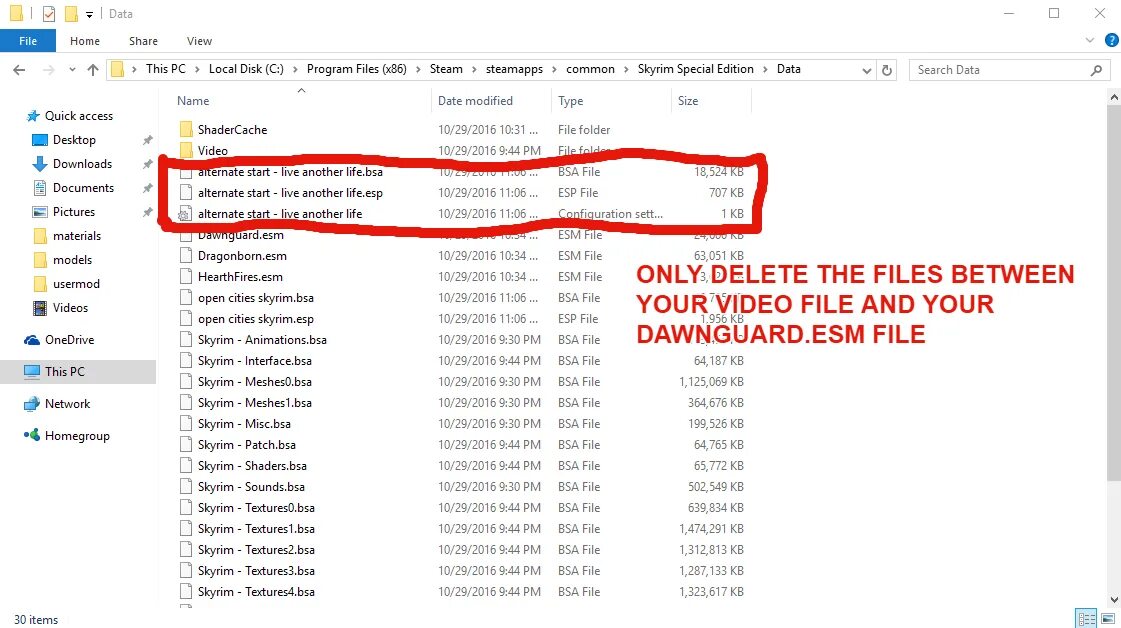This screenshot has height=628, width=1121.
Task: Open the Explorer Help icon
Action: 1112,40
